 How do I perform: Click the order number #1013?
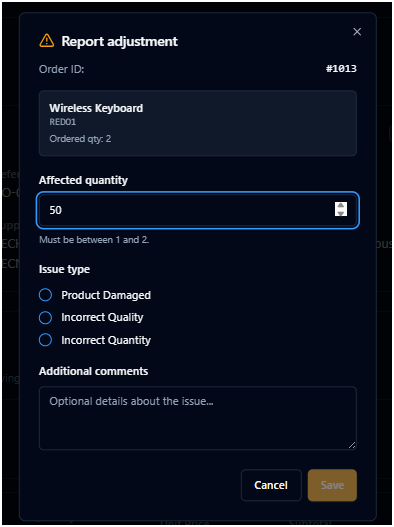[341, 69]
